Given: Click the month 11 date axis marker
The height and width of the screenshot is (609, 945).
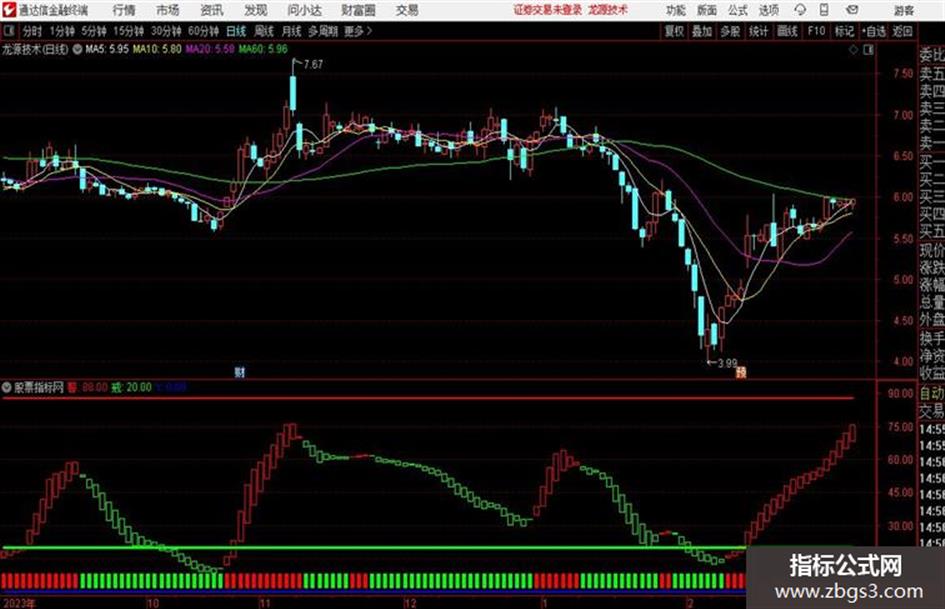Looking at the screenshot, I should 265,603.
